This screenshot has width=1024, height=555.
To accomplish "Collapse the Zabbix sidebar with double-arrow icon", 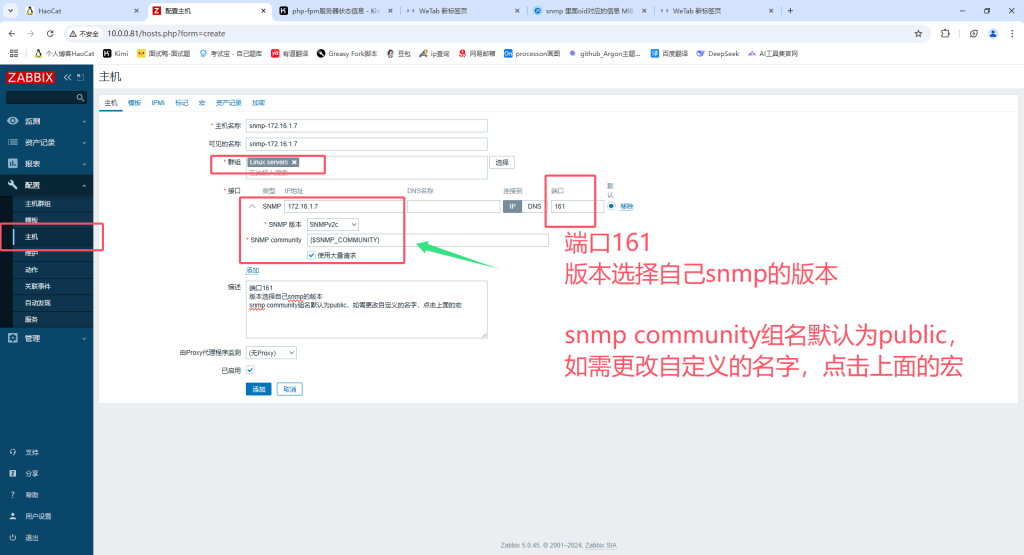I will [x=68, y=77].
